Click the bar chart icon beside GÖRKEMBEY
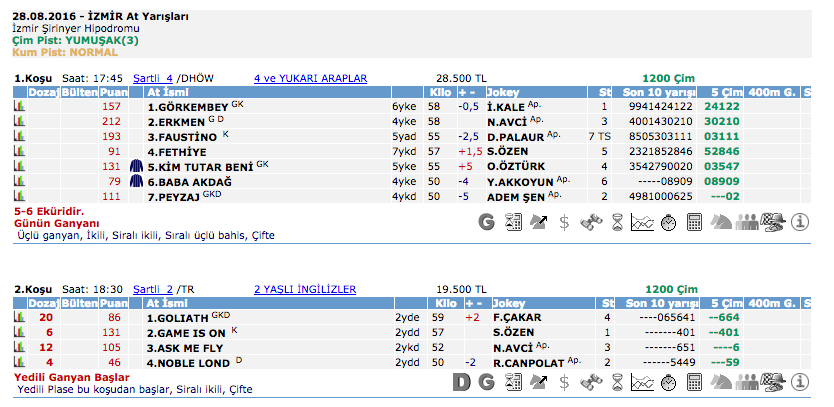The image size is (834, 407). click(x=19, y=106)
